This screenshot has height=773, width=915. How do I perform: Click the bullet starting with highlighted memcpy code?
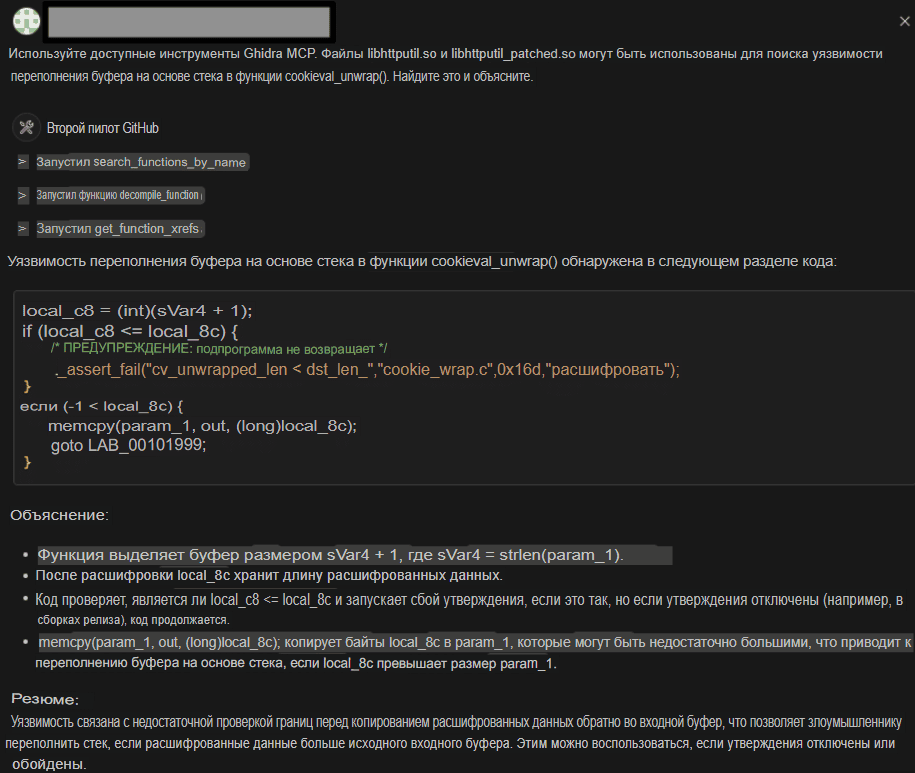(x=470, y=643)
